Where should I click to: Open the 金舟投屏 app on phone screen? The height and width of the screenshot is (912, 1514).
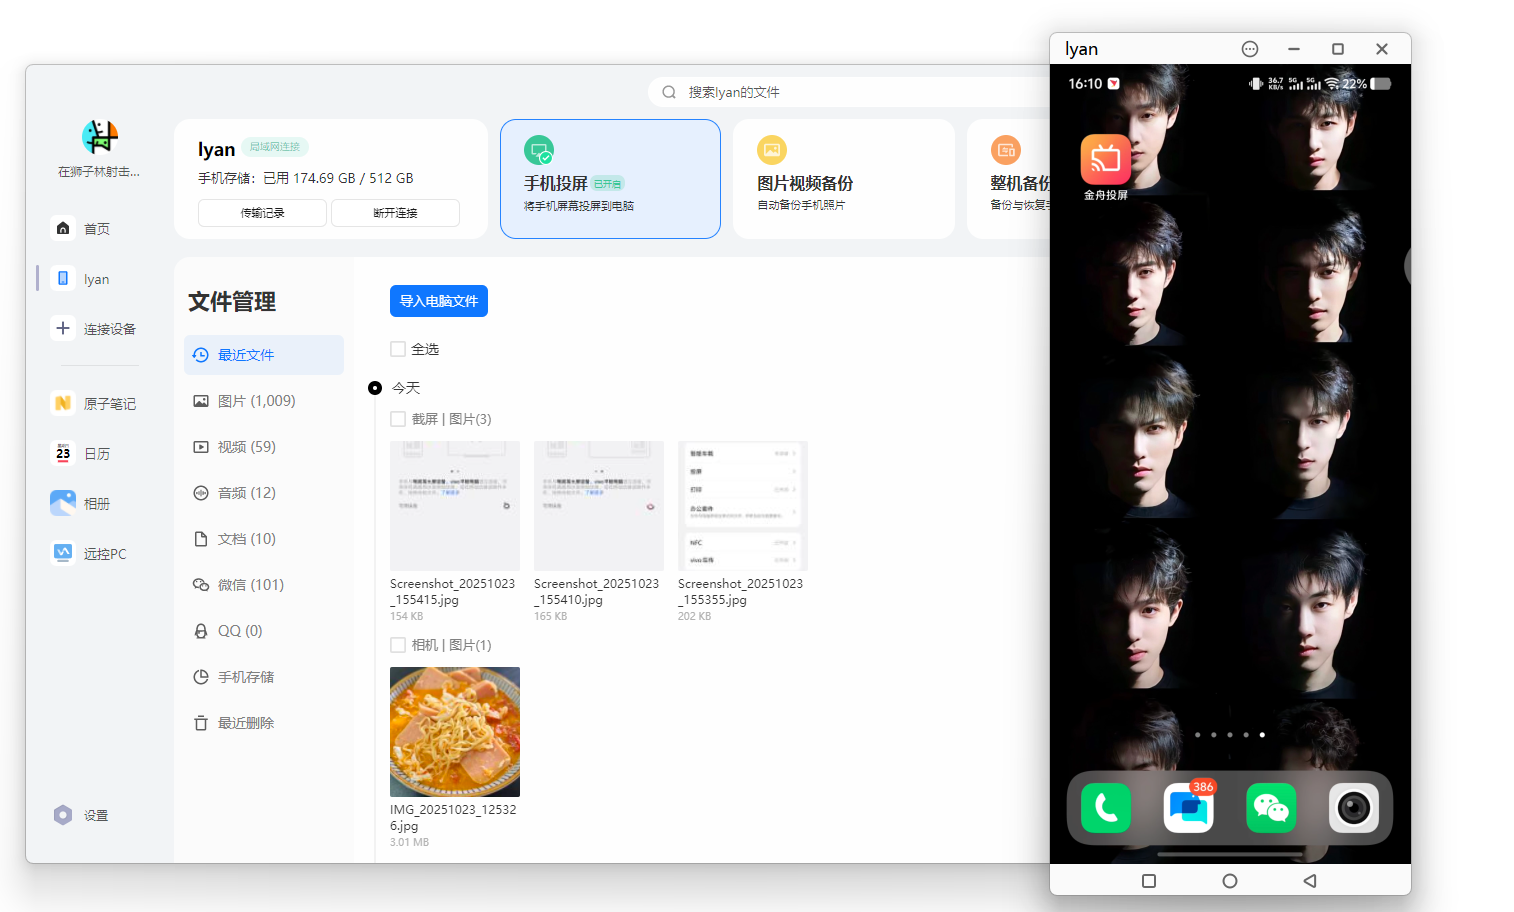[1105, 160]
